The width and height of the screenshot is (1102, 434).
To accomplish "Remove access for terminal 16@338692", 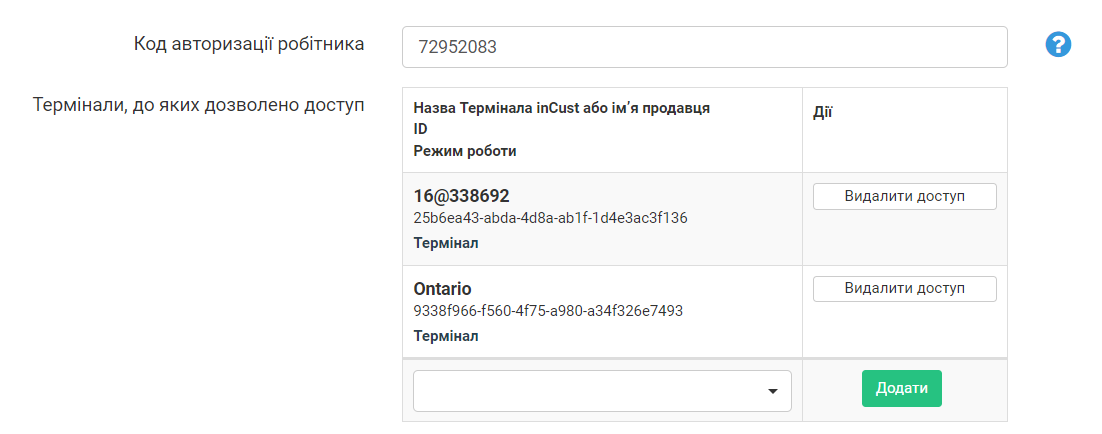I will click(904, 196).
